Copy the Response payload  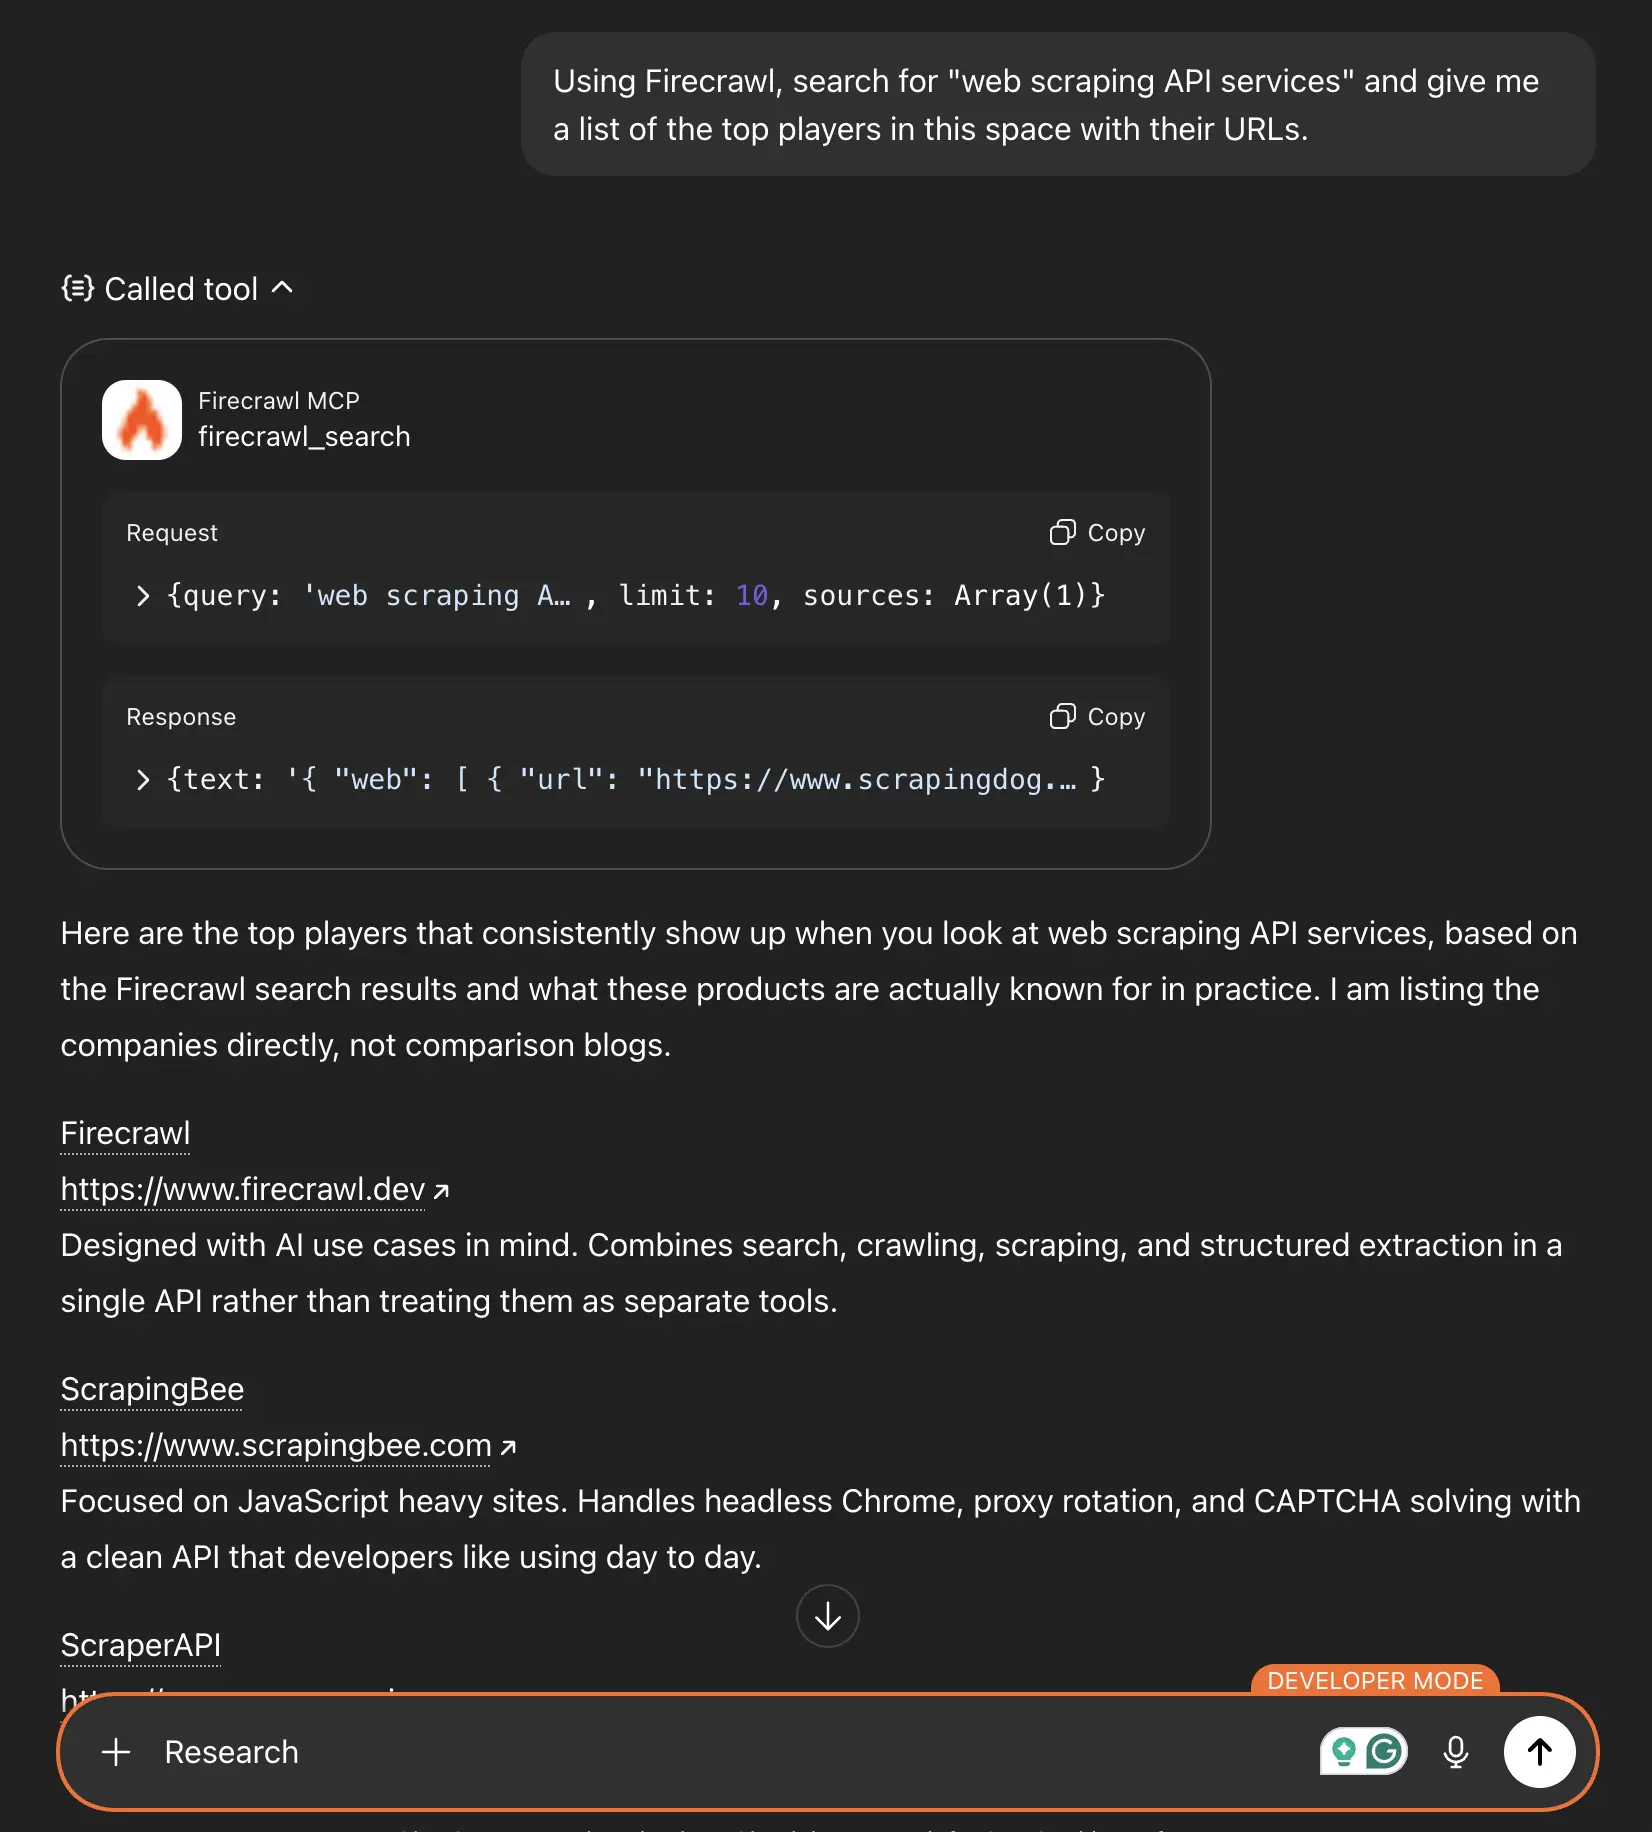pos(1096,716)
